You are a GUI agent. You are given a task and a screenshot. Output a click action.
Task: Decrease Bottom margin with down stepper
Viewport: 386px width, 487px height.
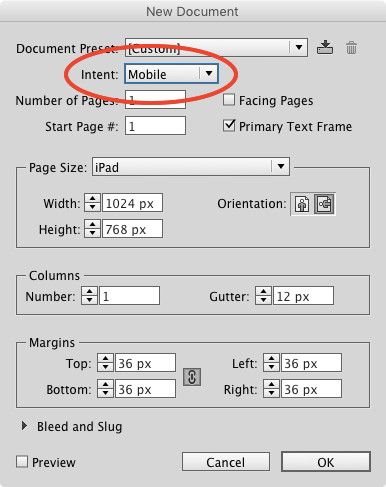point(105,393)
